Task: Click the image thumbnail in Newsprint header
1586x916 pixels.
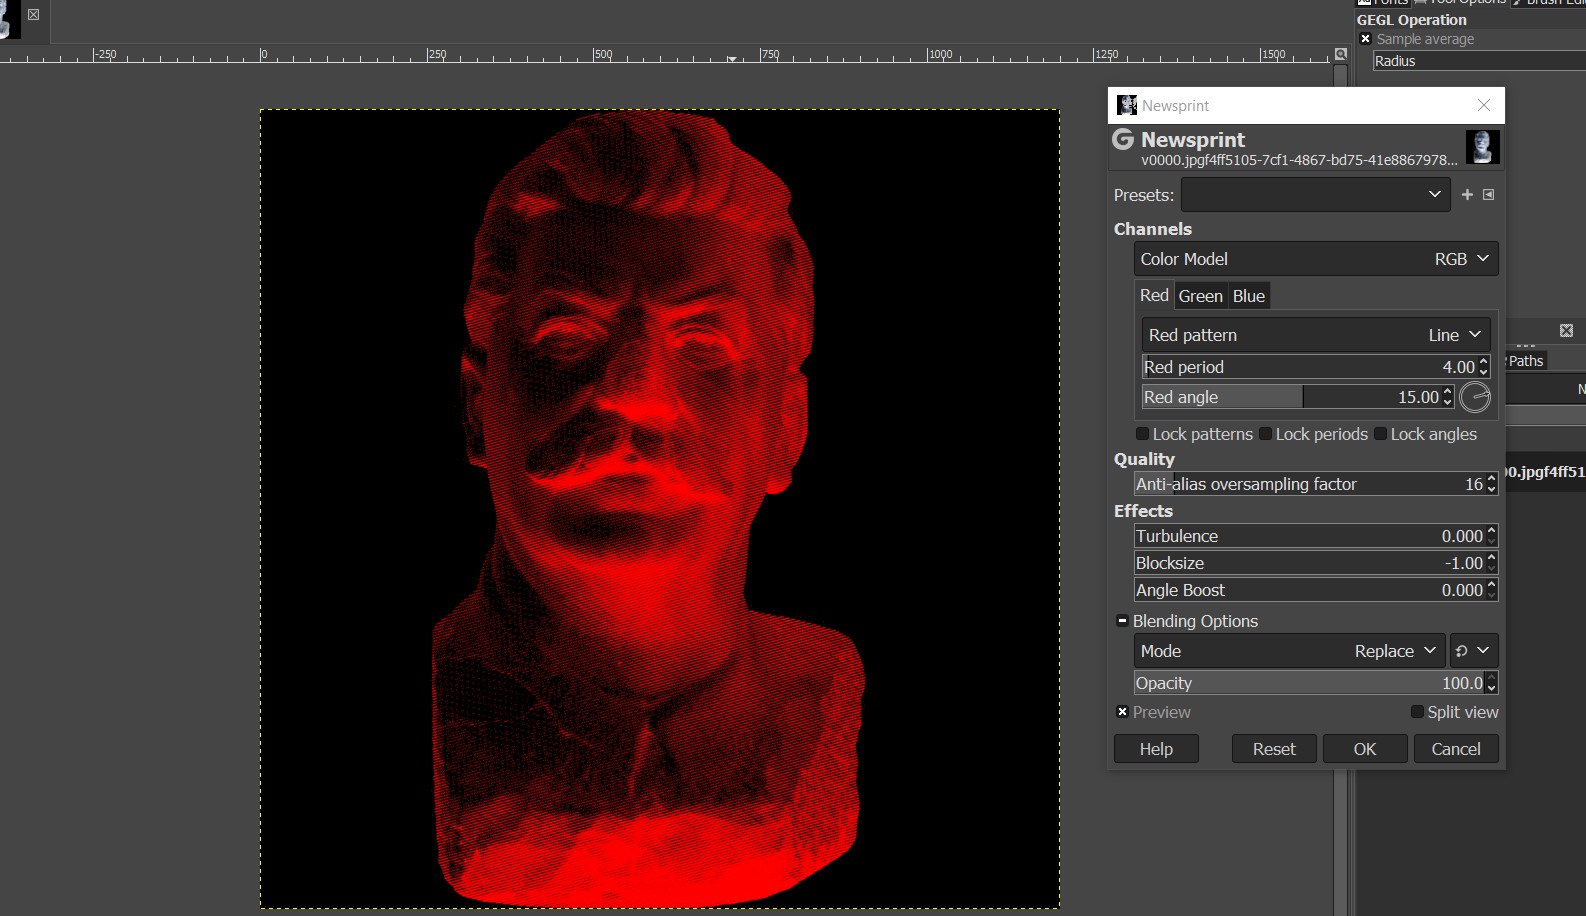Action: click(x=1482, y=147)
